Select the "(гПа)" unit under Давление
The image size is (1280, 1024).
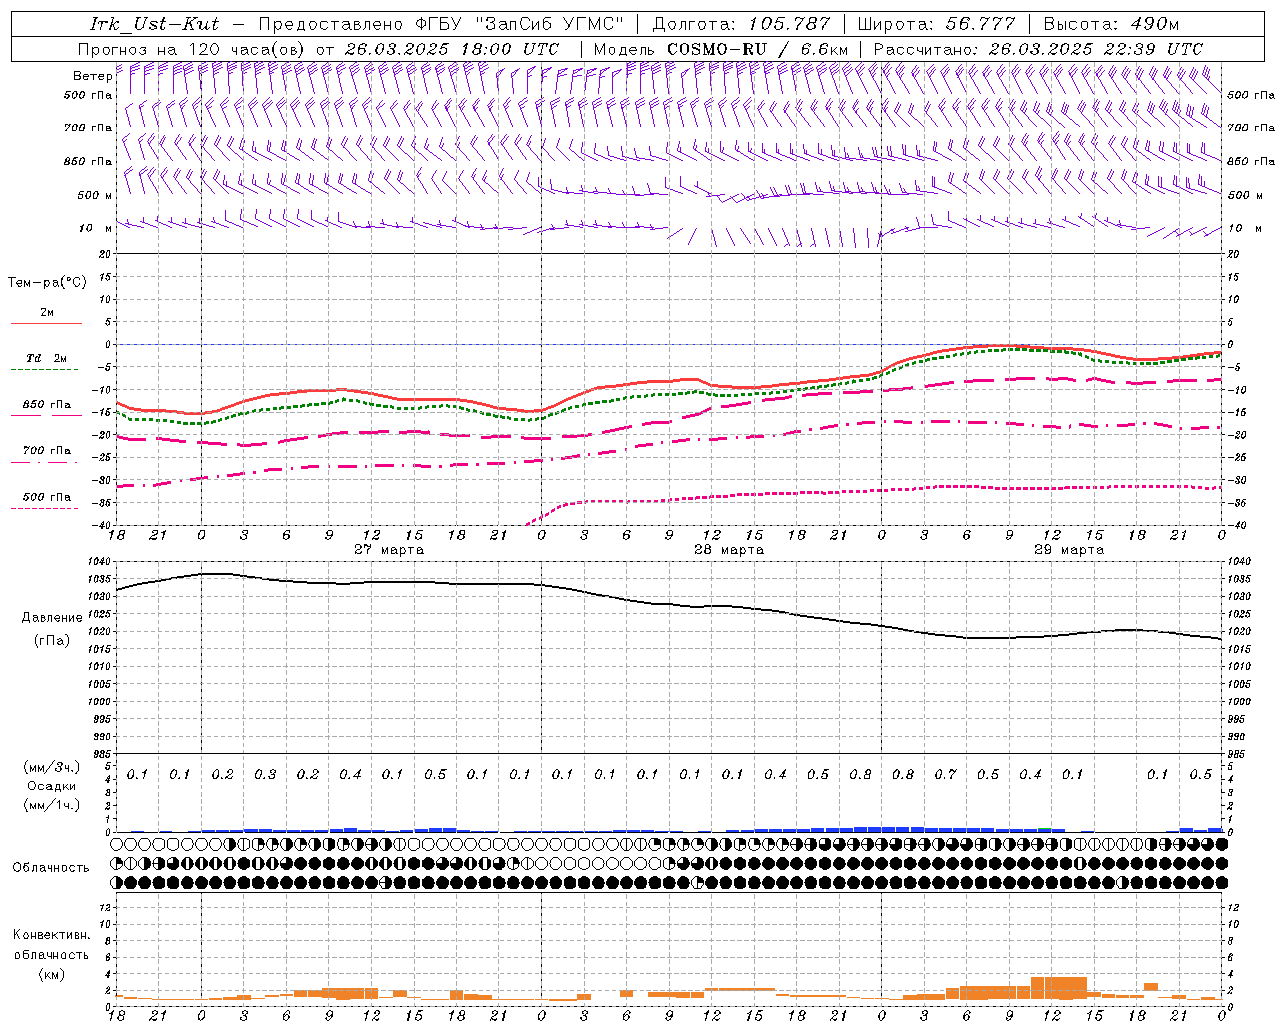(x=52, y=640)
